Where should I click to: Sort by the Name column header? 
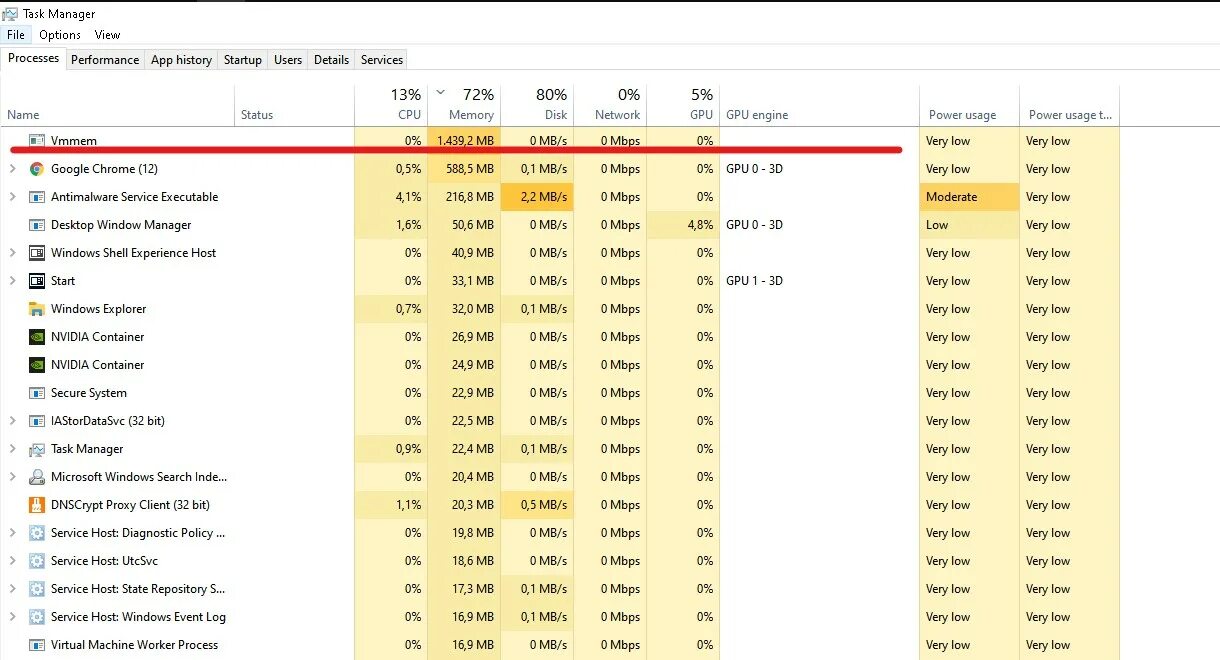click(117, 105)
